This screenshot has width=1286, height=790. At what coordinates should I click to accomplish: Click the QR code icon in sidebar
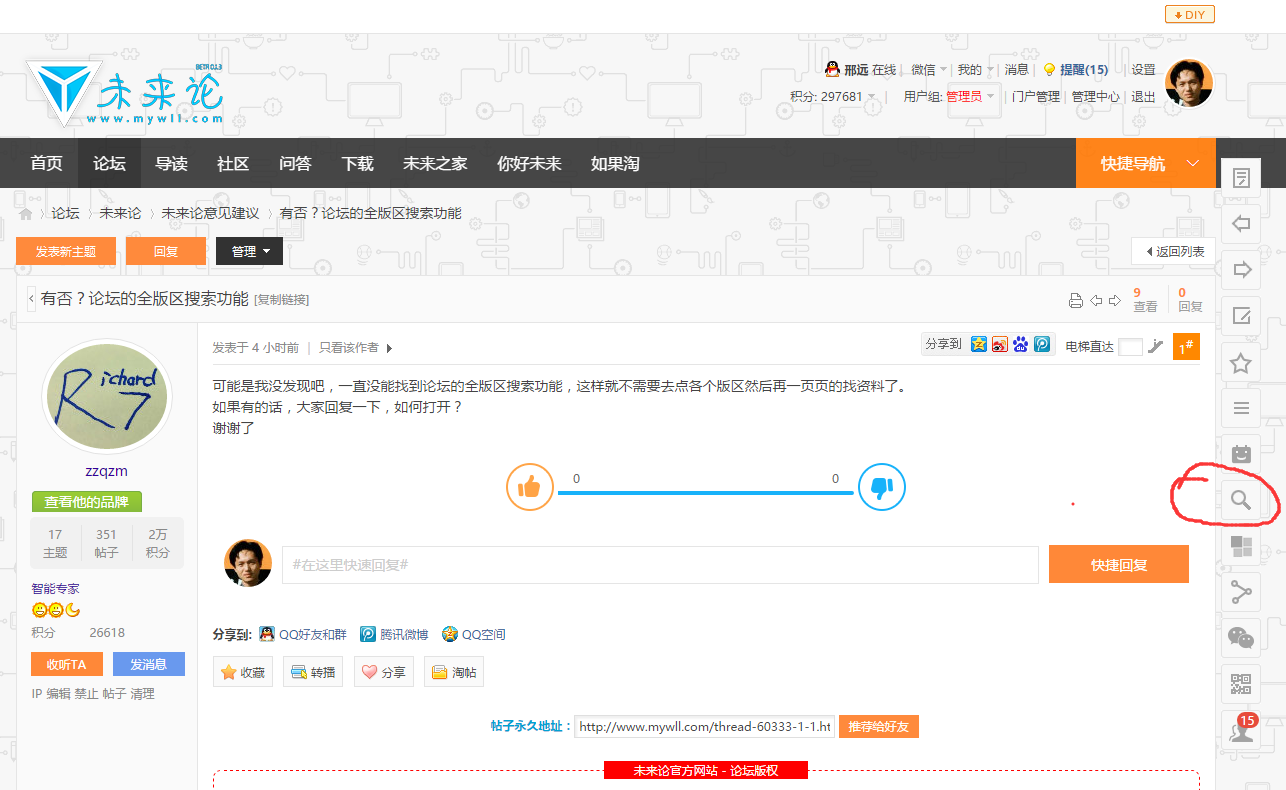click(1240, 684)
